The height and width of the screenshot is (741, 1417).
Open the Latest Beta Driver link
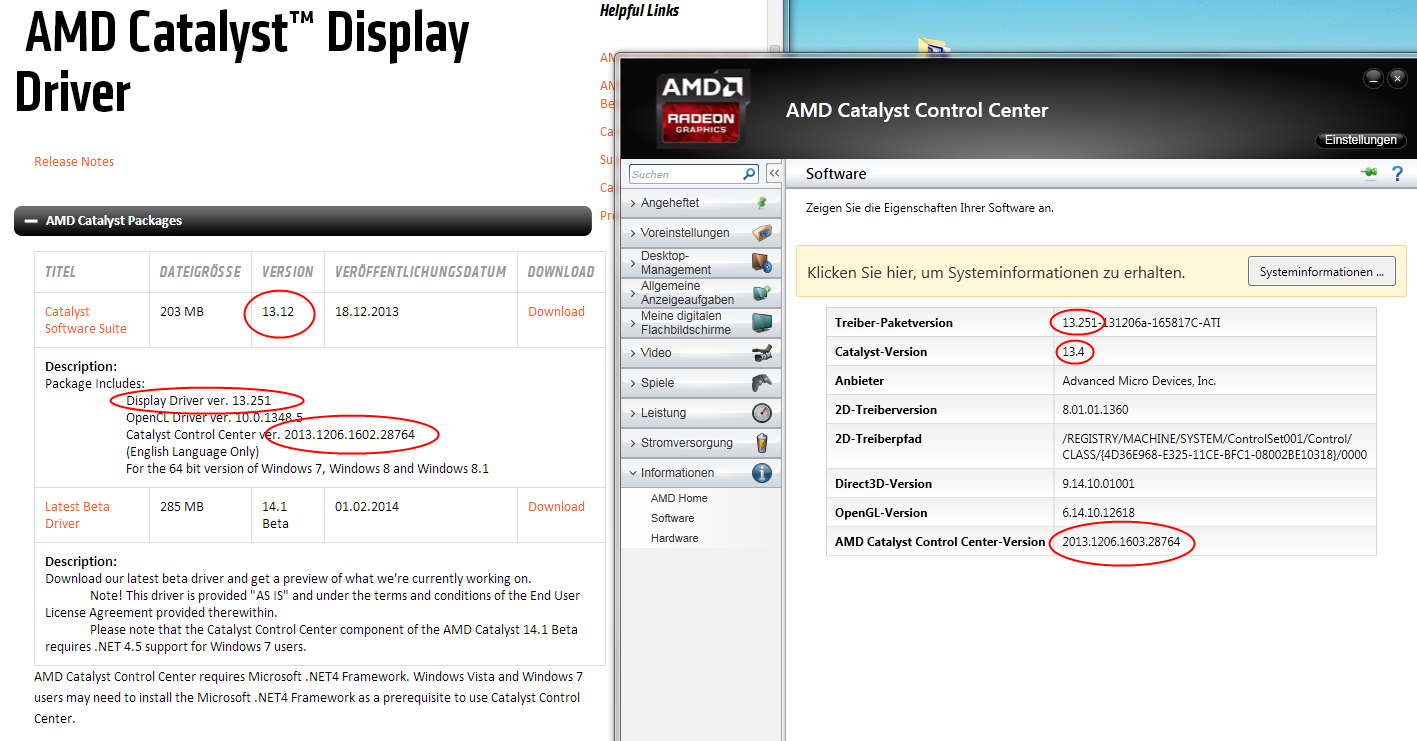[x=77, y=515]
